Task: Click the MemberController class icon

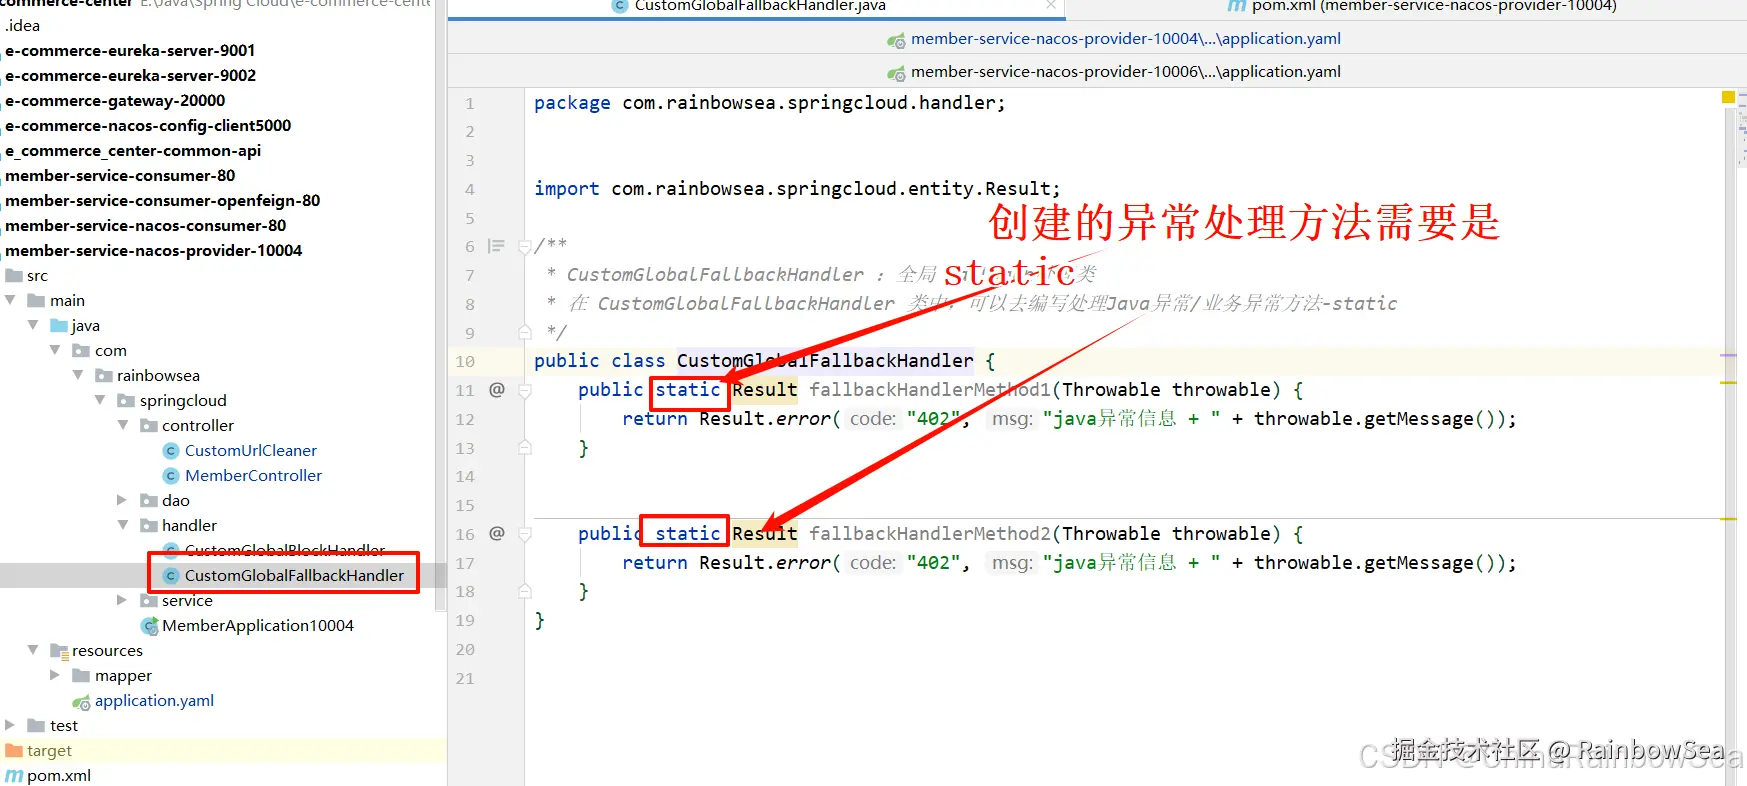Action: pyautogui.click(x=171, y=476)
